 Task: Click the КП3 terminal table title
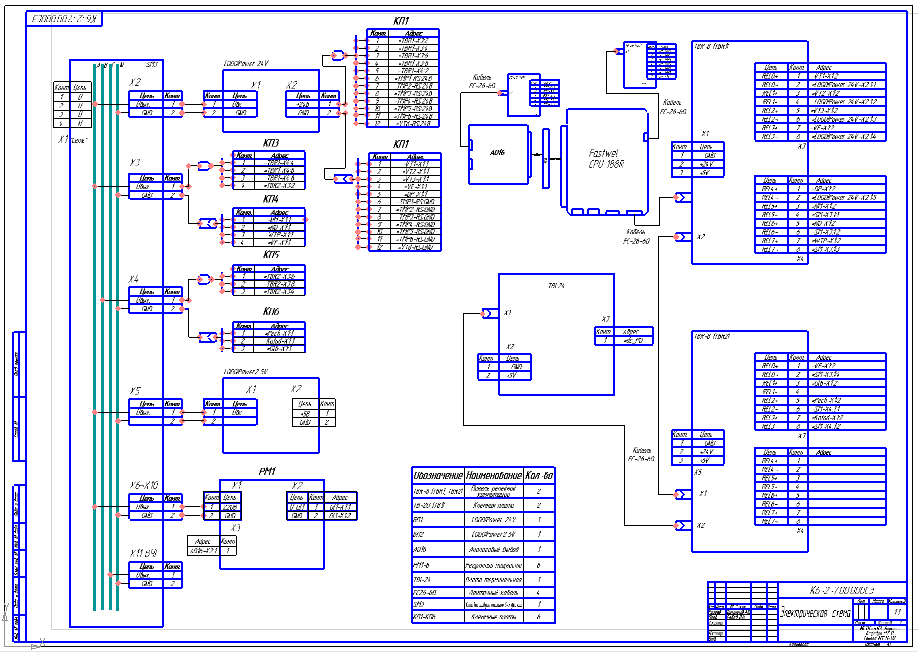point(271,143)
